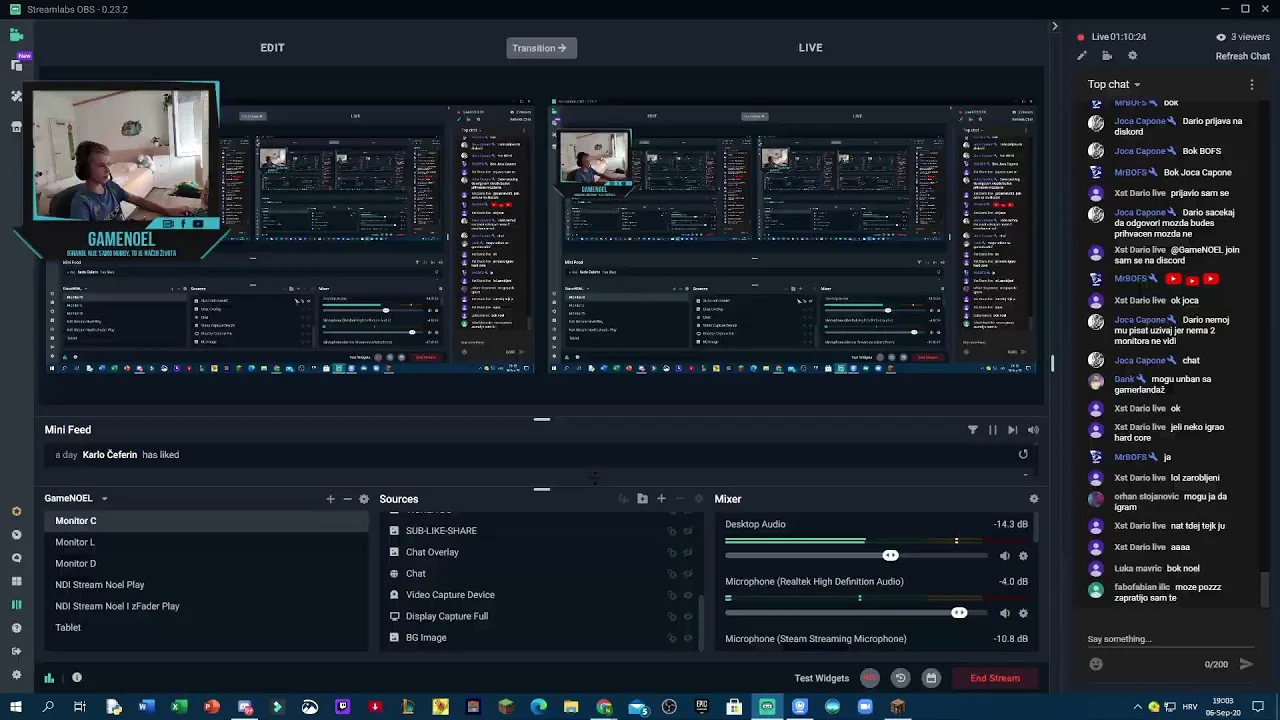Select the Chat Overlay source
The height and width of the screenshot is (720, 1280).
pos(432,552)
